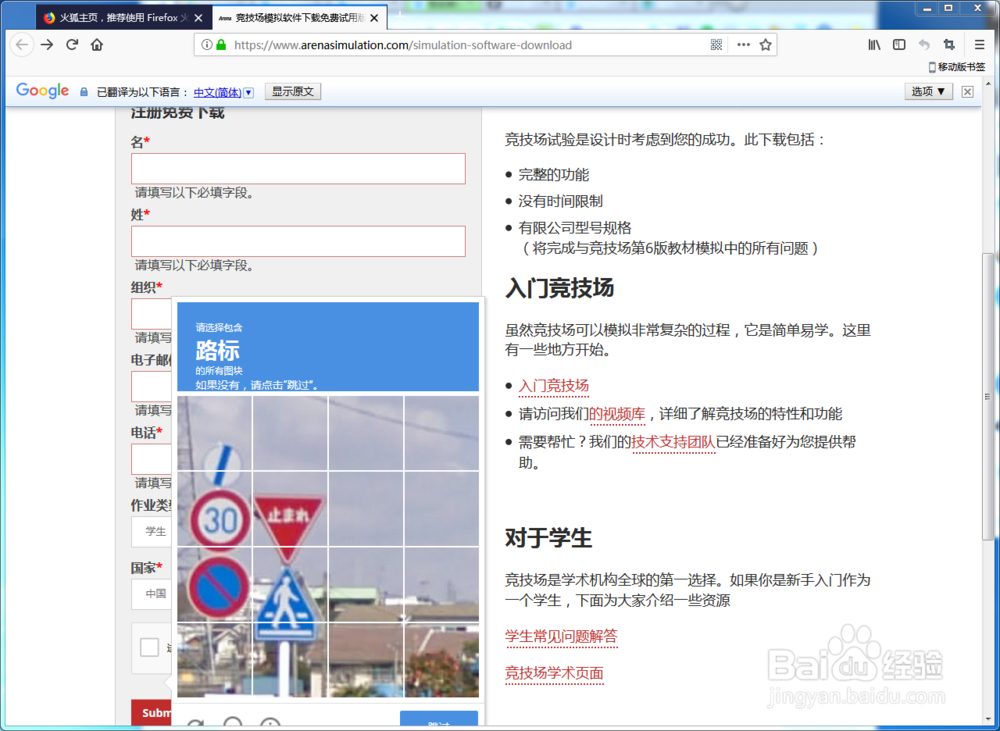The image size is (1000, 731).
Task: Open the 技术支持团队 link
Action: 673,442
